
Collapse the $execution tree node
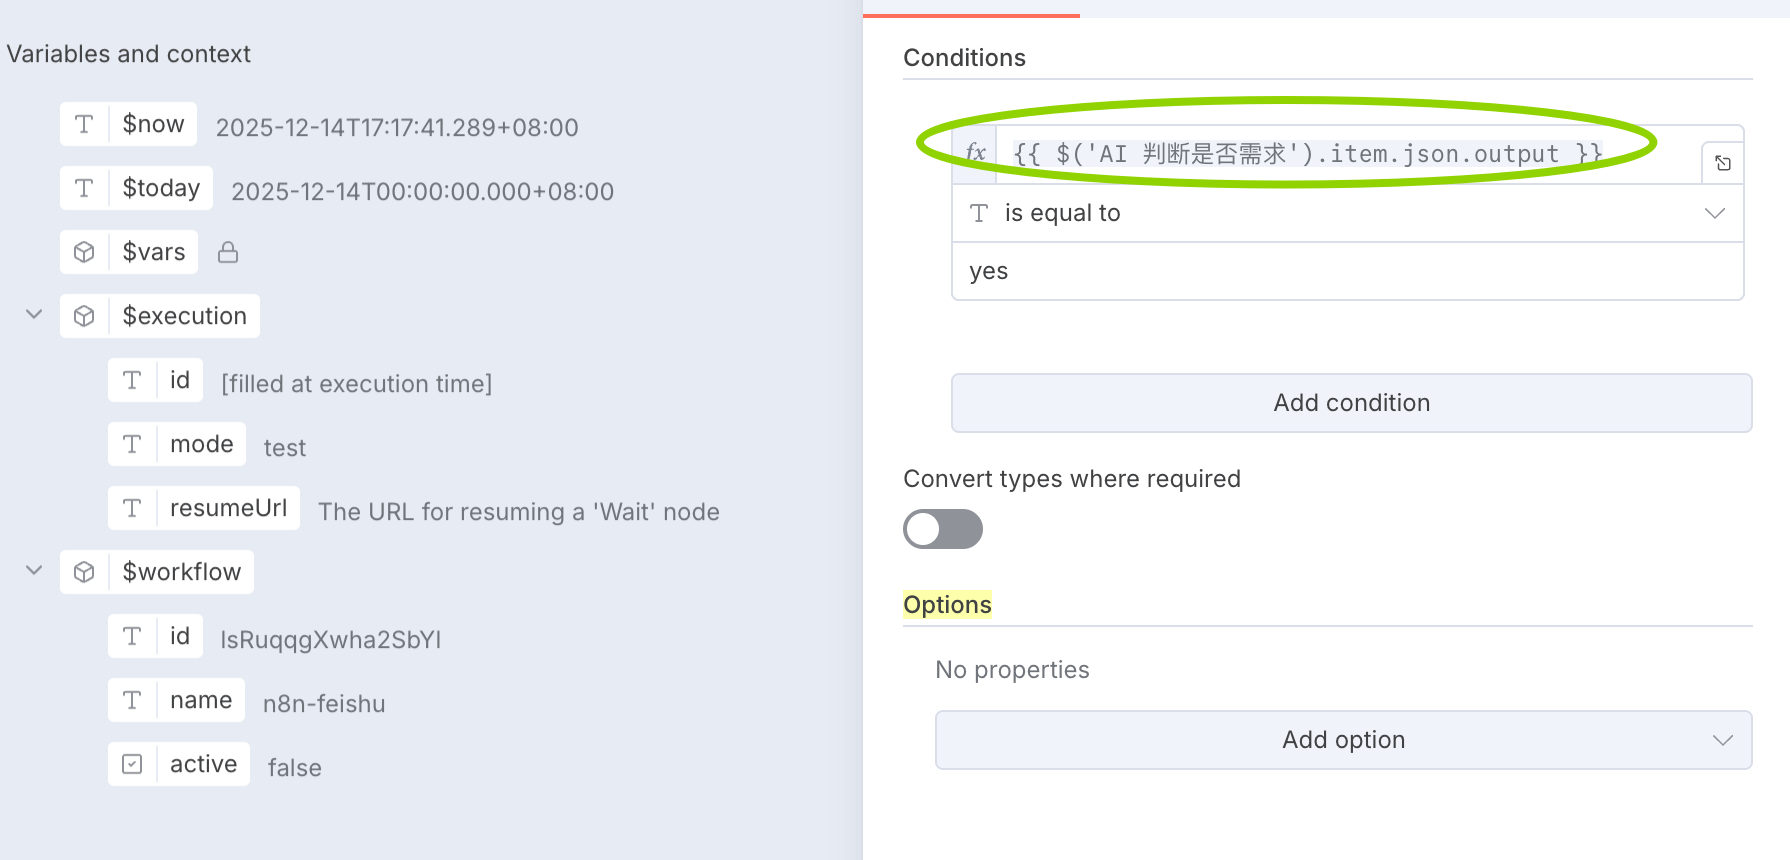pos(34,314)
